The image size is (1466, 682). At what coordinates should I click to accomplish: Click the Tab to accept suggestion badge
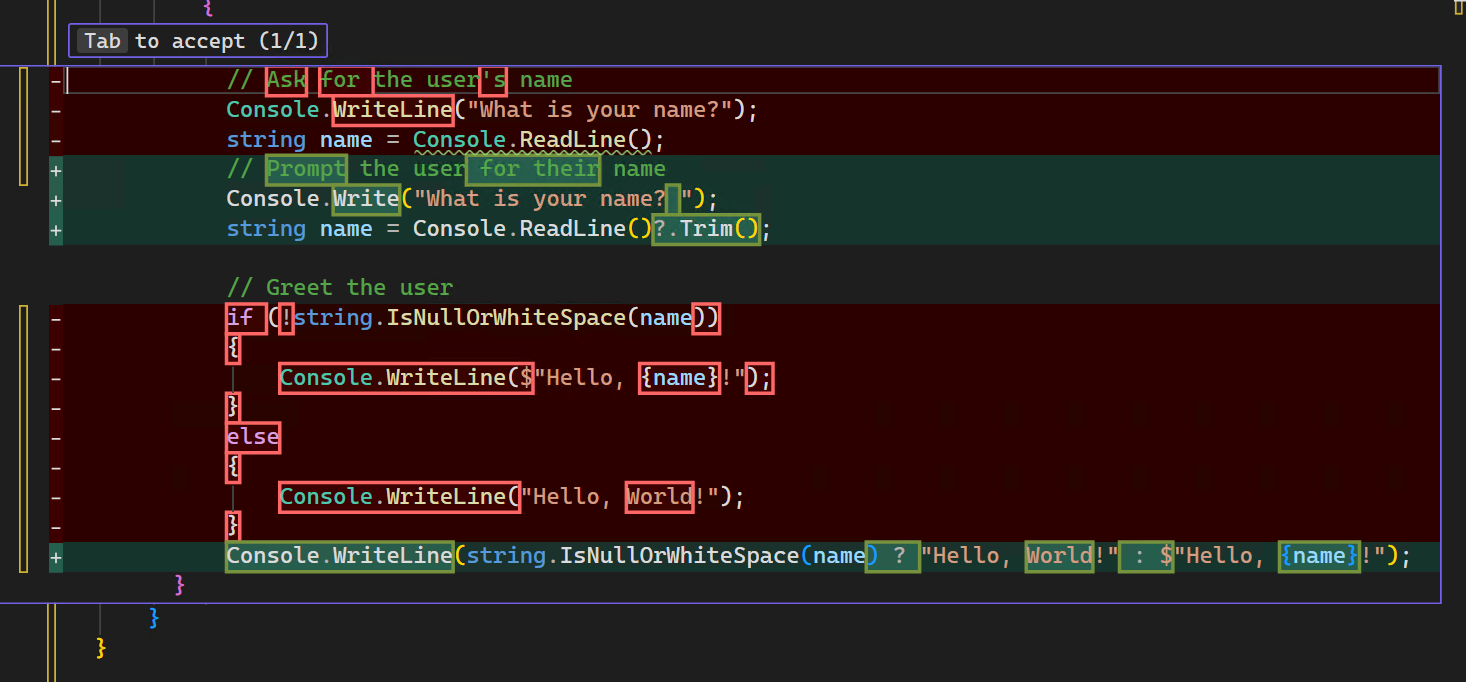tap(197, 41)
